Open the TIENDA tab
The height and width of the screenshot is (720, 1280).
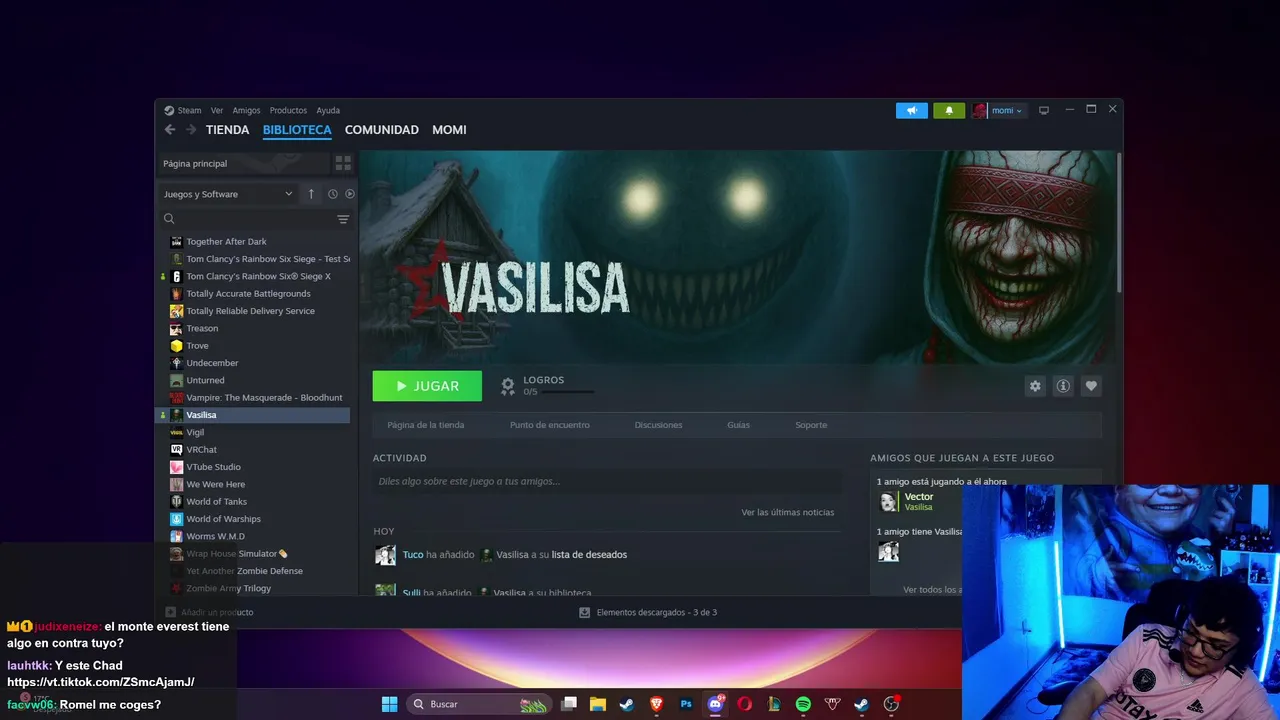[x=227, y=130]
